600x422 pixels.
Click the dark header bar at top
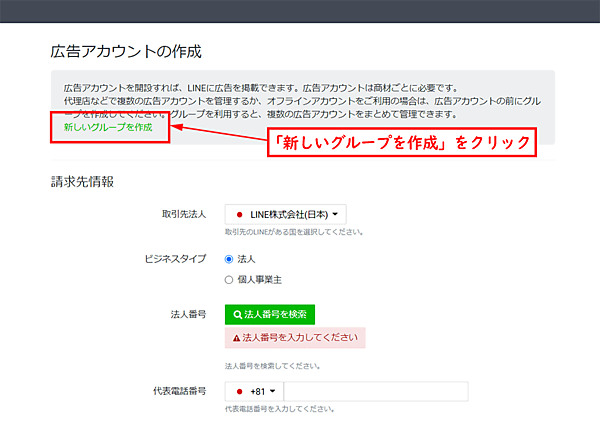(x=300, y=10)
